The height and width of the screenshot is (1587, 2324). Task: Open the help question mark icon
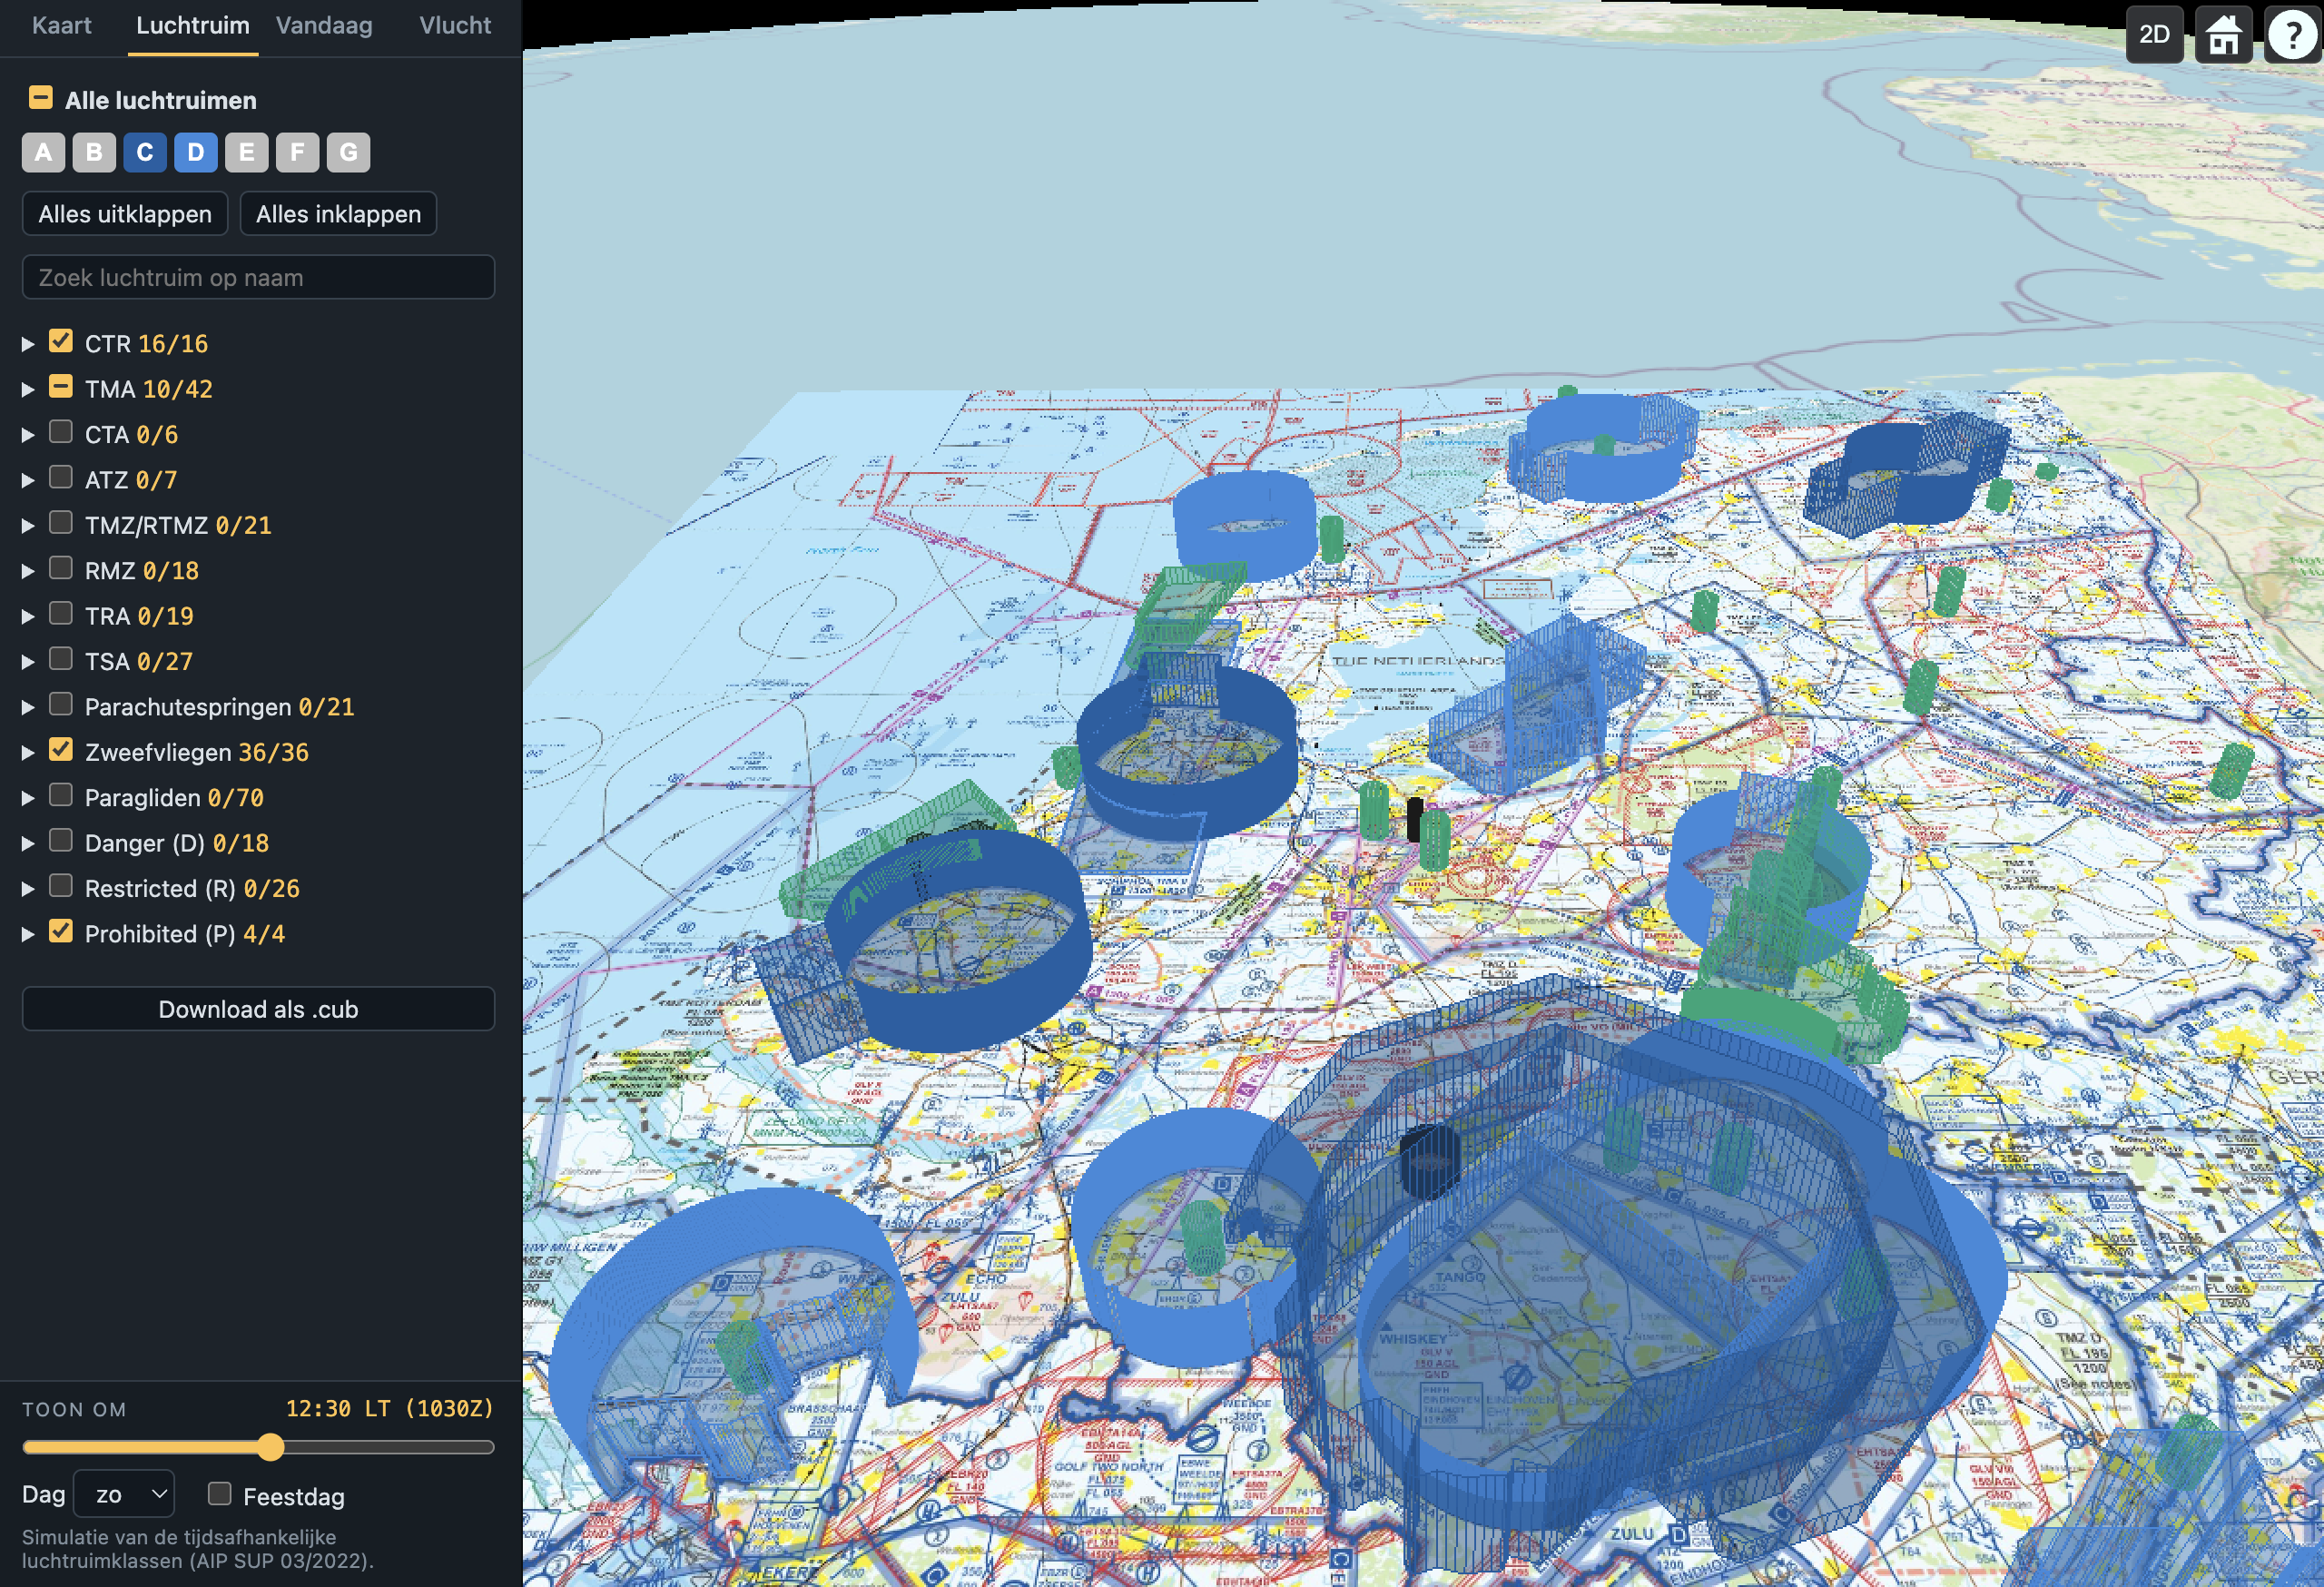(x=2292, y=35)
